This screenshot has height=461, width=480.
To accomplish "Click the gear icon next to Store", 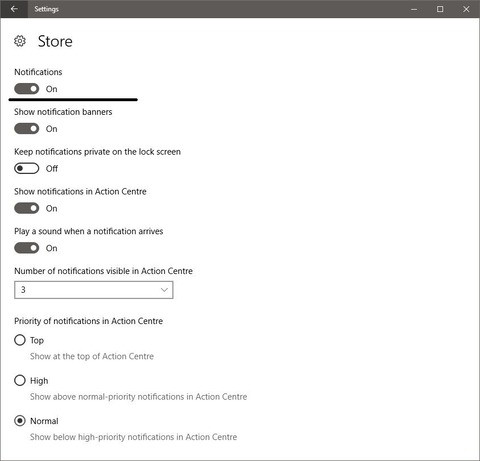I will click(20, 41).
